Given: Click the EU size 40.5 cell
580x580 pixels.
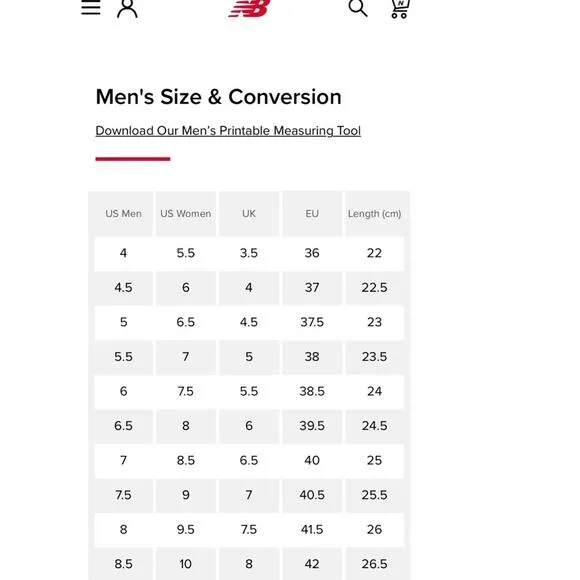Looking at the screenshot, I should (x=312, y=495).
